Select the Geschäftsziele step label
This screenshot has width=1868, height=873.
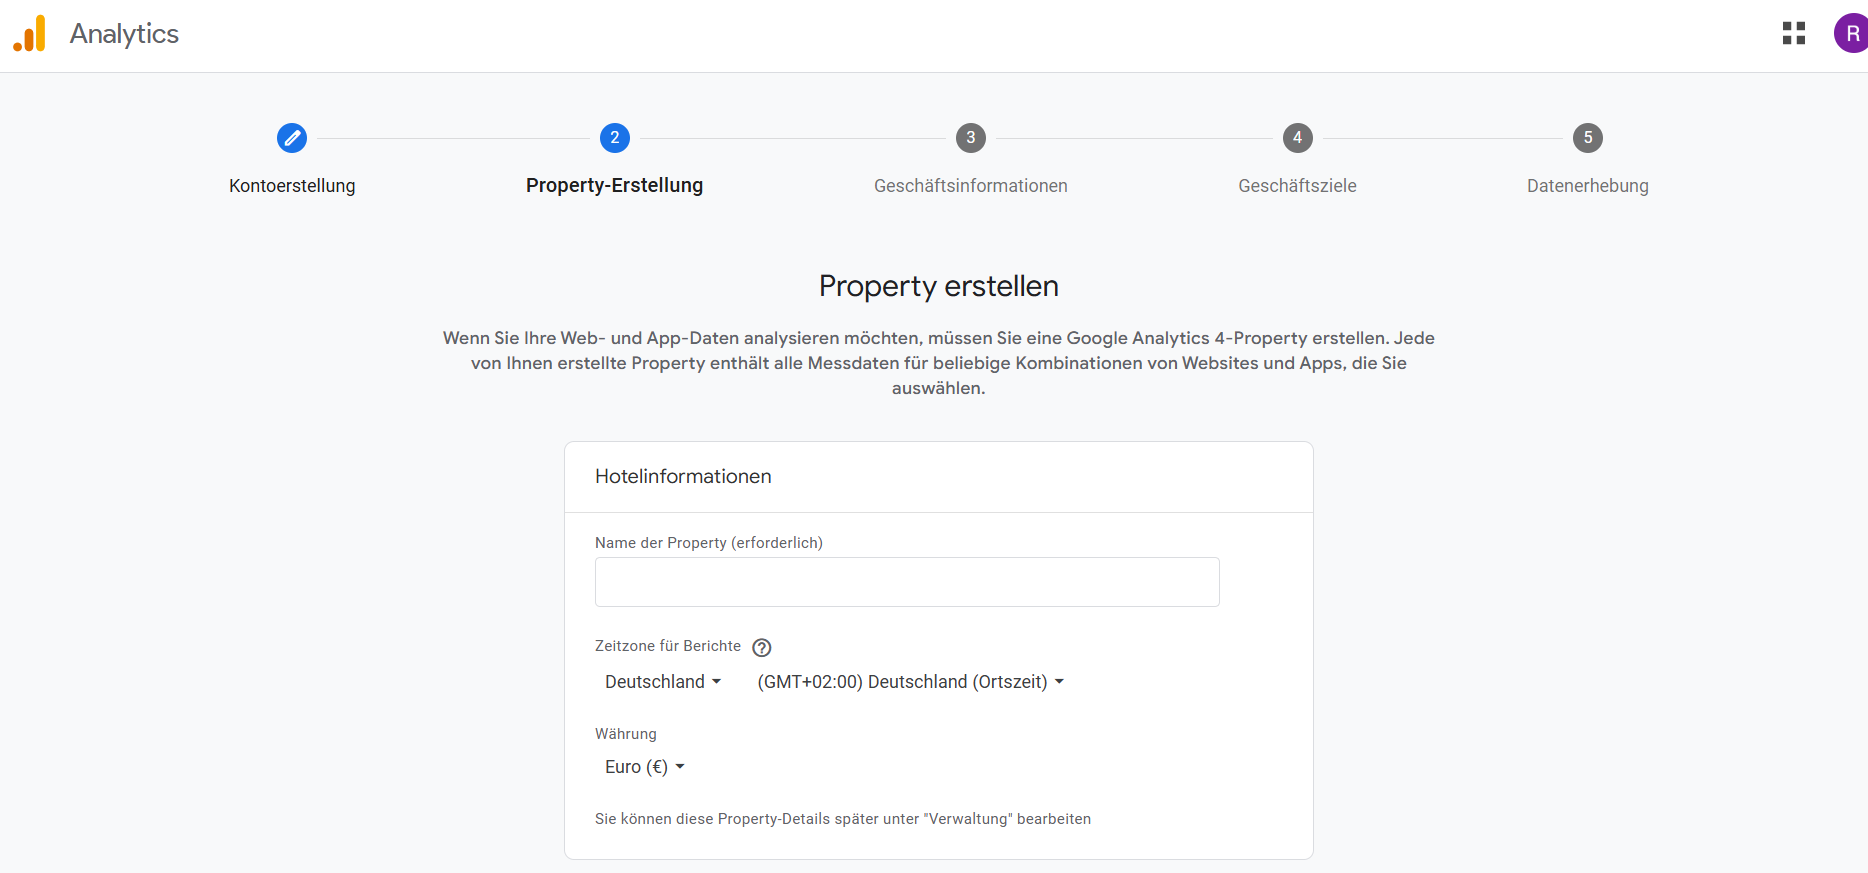pos(1297,186)
